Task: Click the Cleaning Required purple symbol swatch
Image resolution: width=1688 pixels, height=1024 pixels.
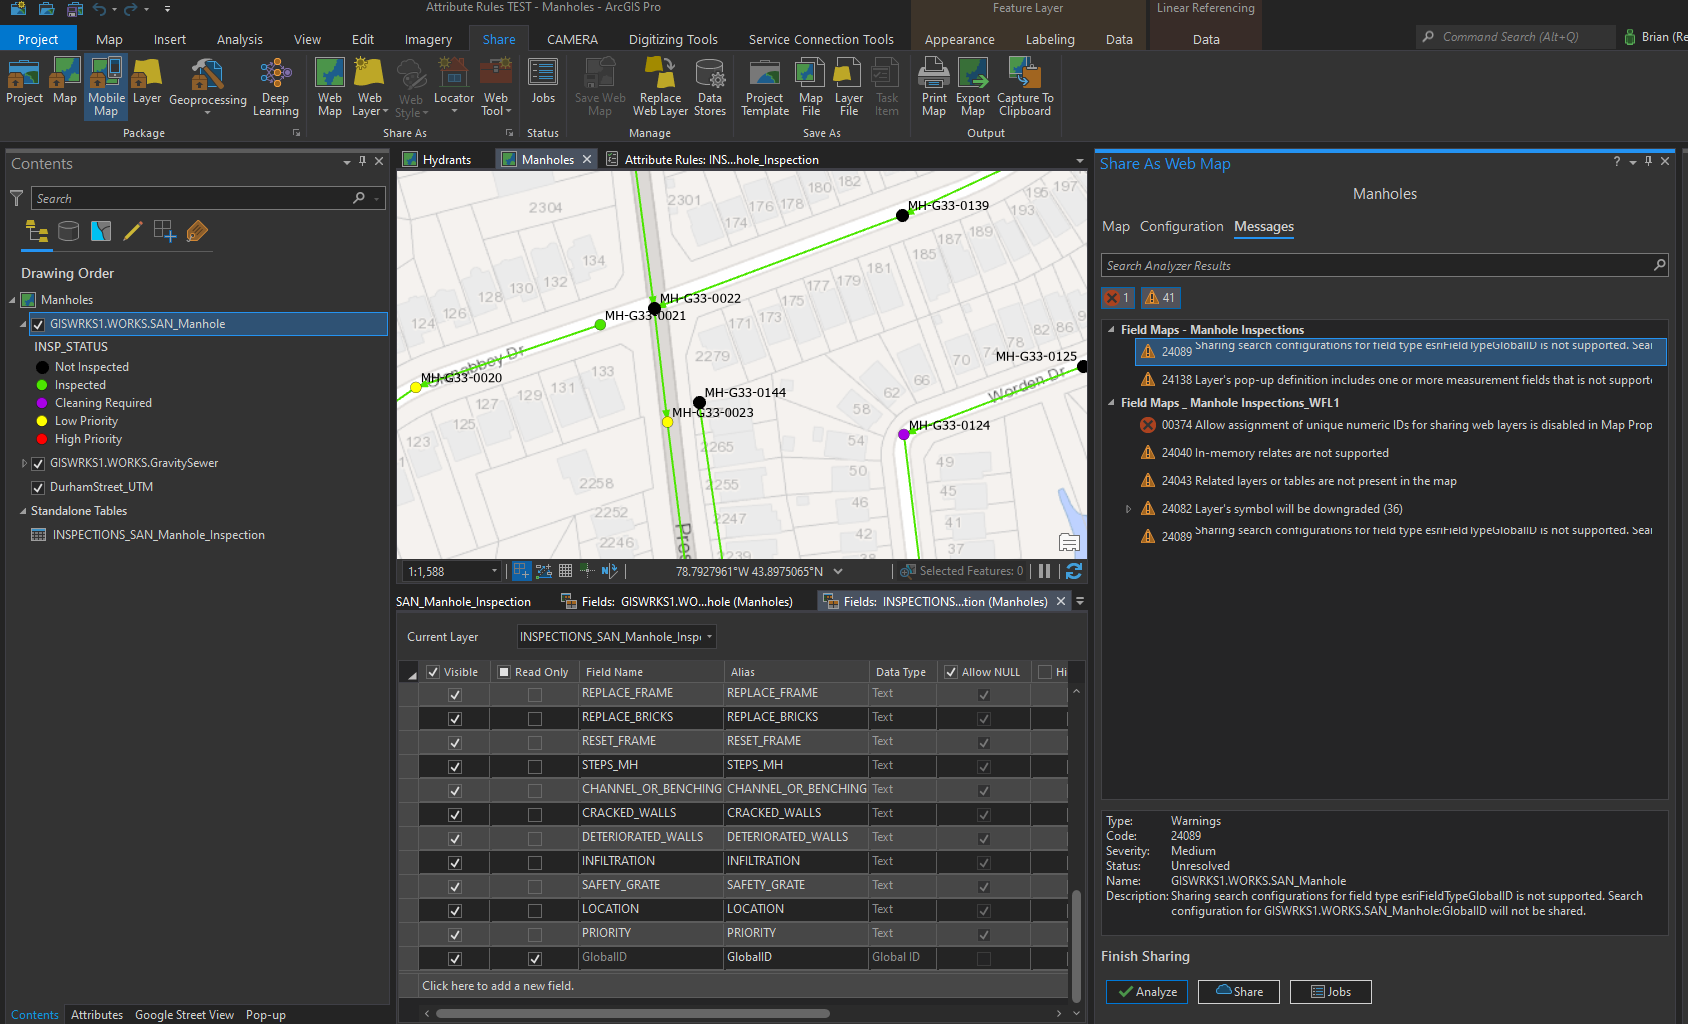Action: [x=42, y=403]
